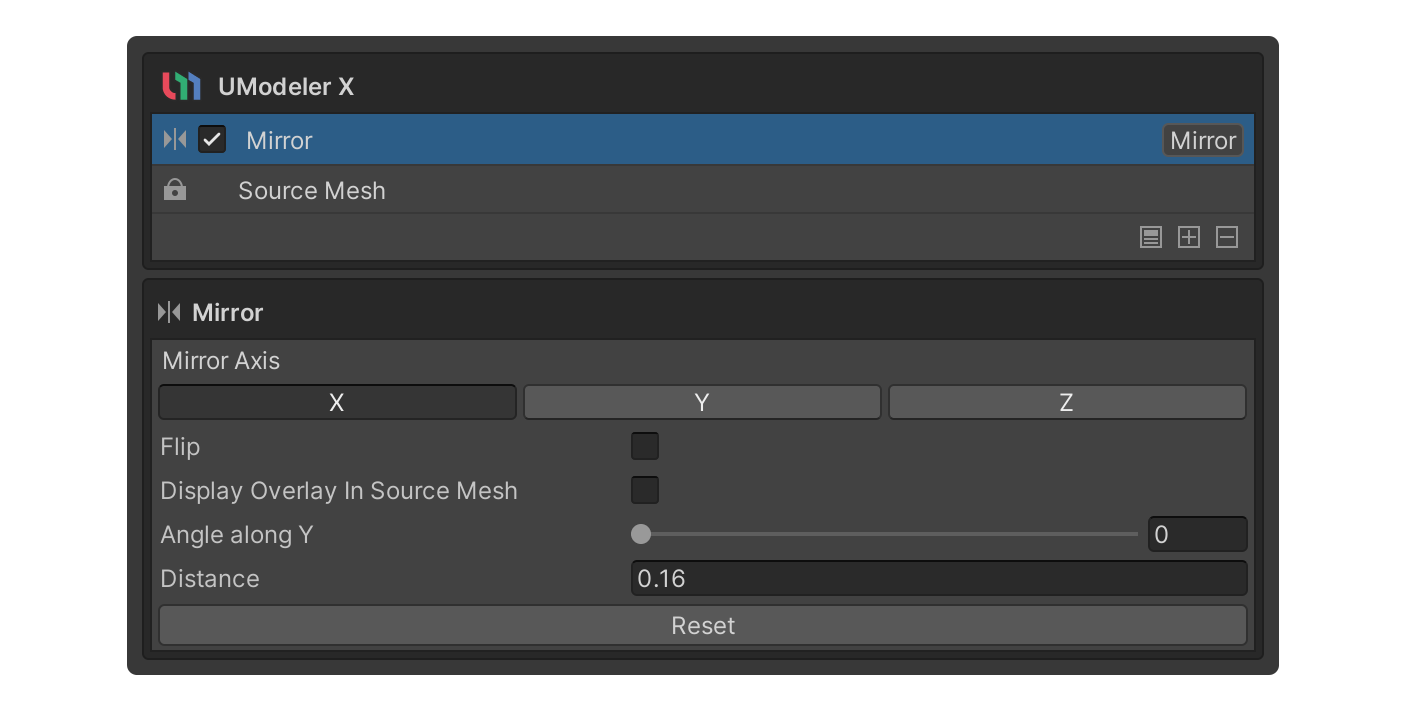Click the Distance input field
The height and width of the screenshot is (711, 1406).
point(938,578)
